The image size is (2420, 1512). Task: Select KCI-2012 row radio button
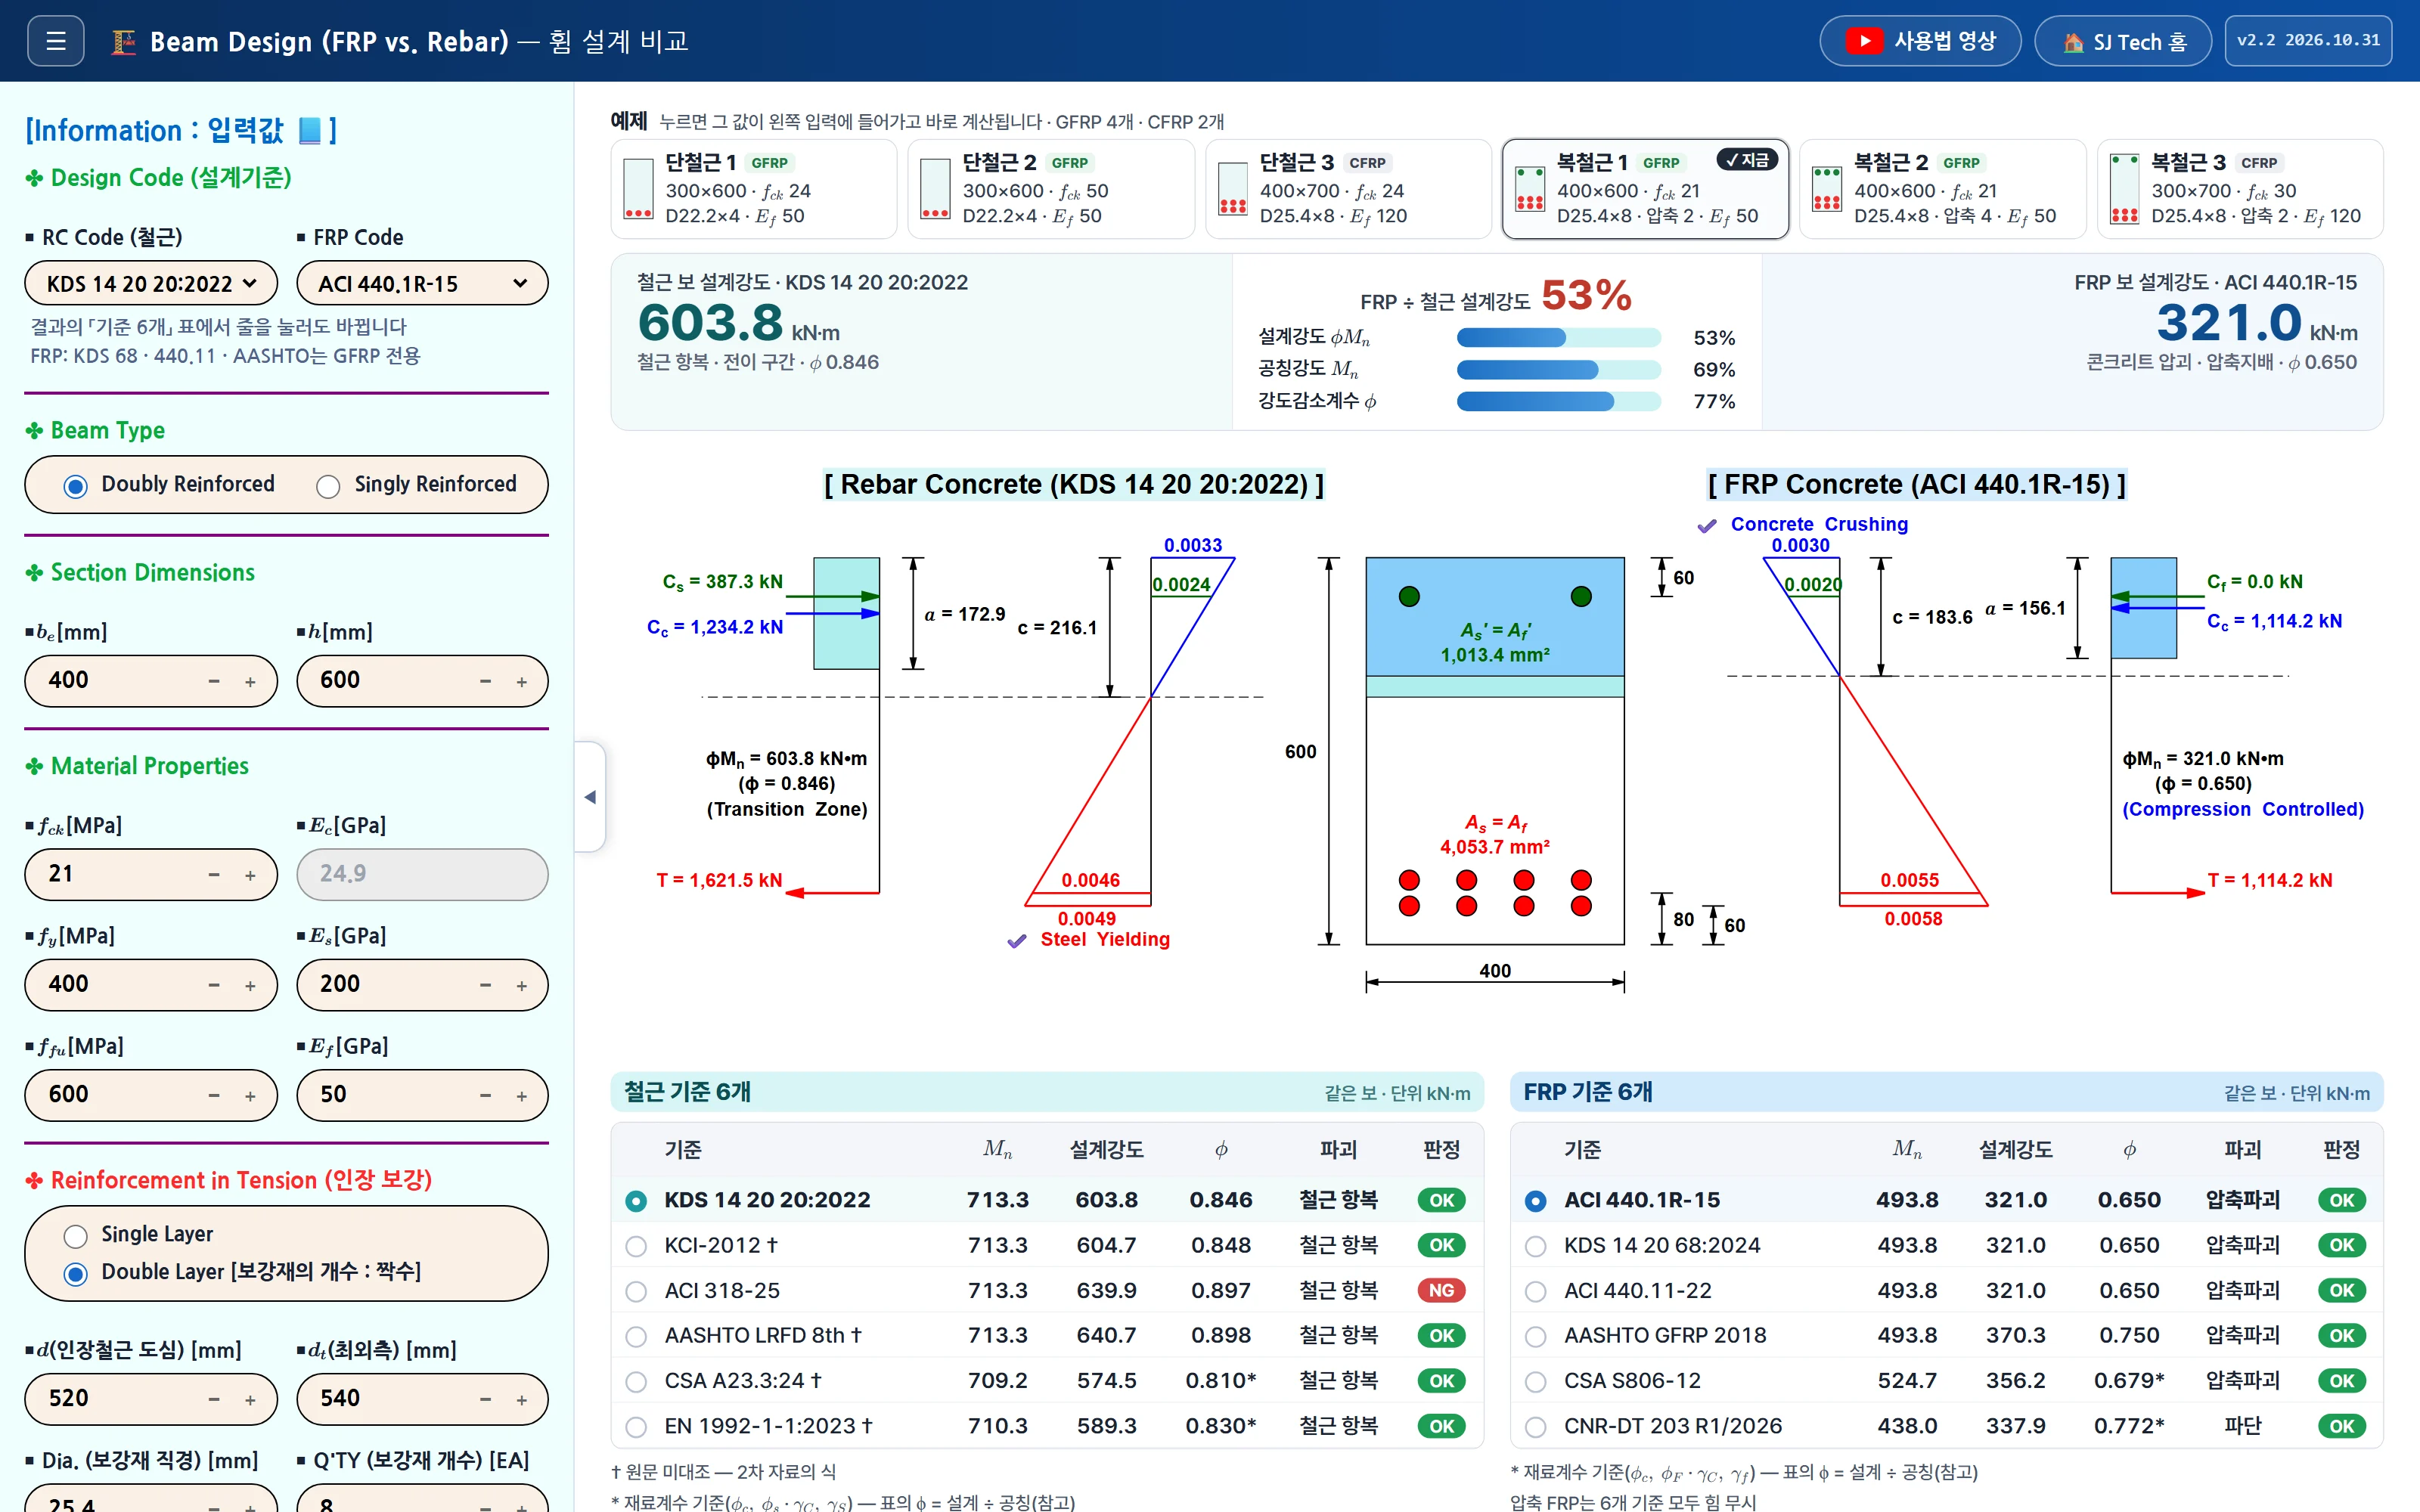pyautogui.click(x=636, y=1246)
